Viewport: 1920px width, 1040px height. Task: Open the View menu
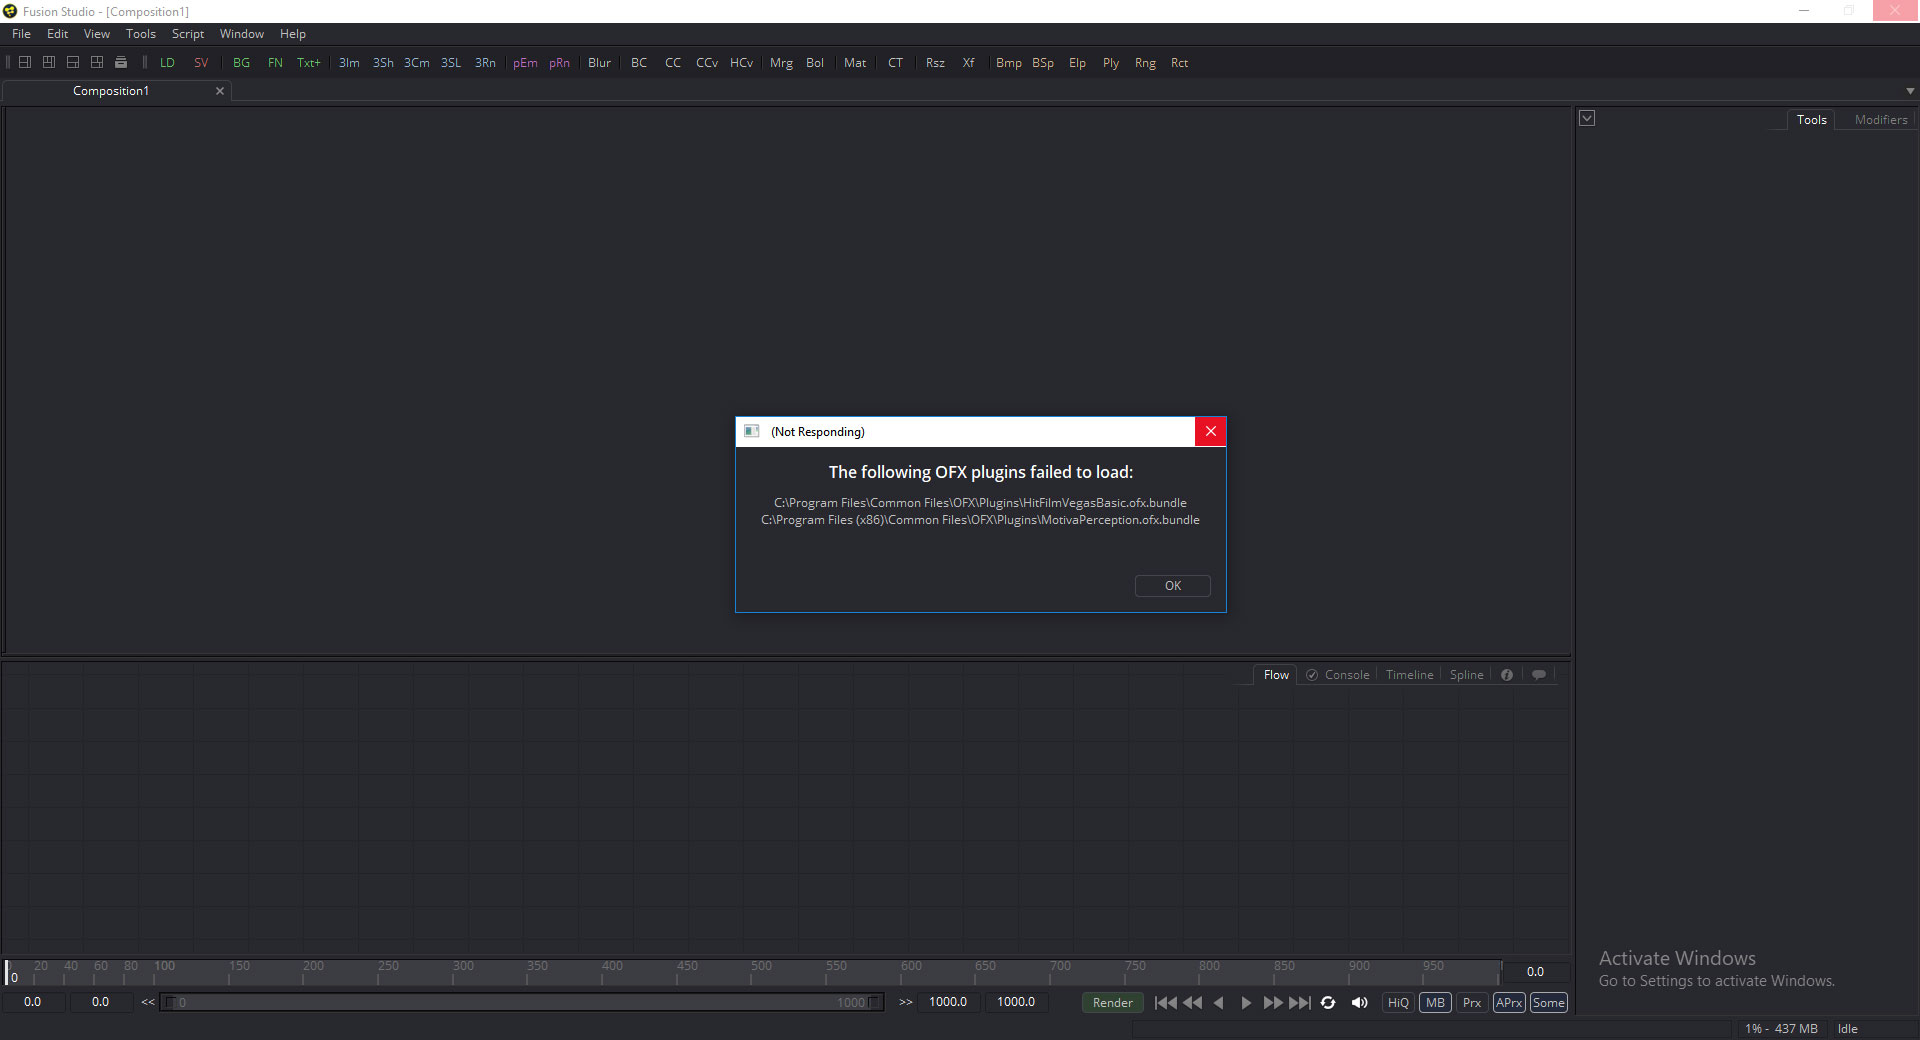click(x=97, y=34)
